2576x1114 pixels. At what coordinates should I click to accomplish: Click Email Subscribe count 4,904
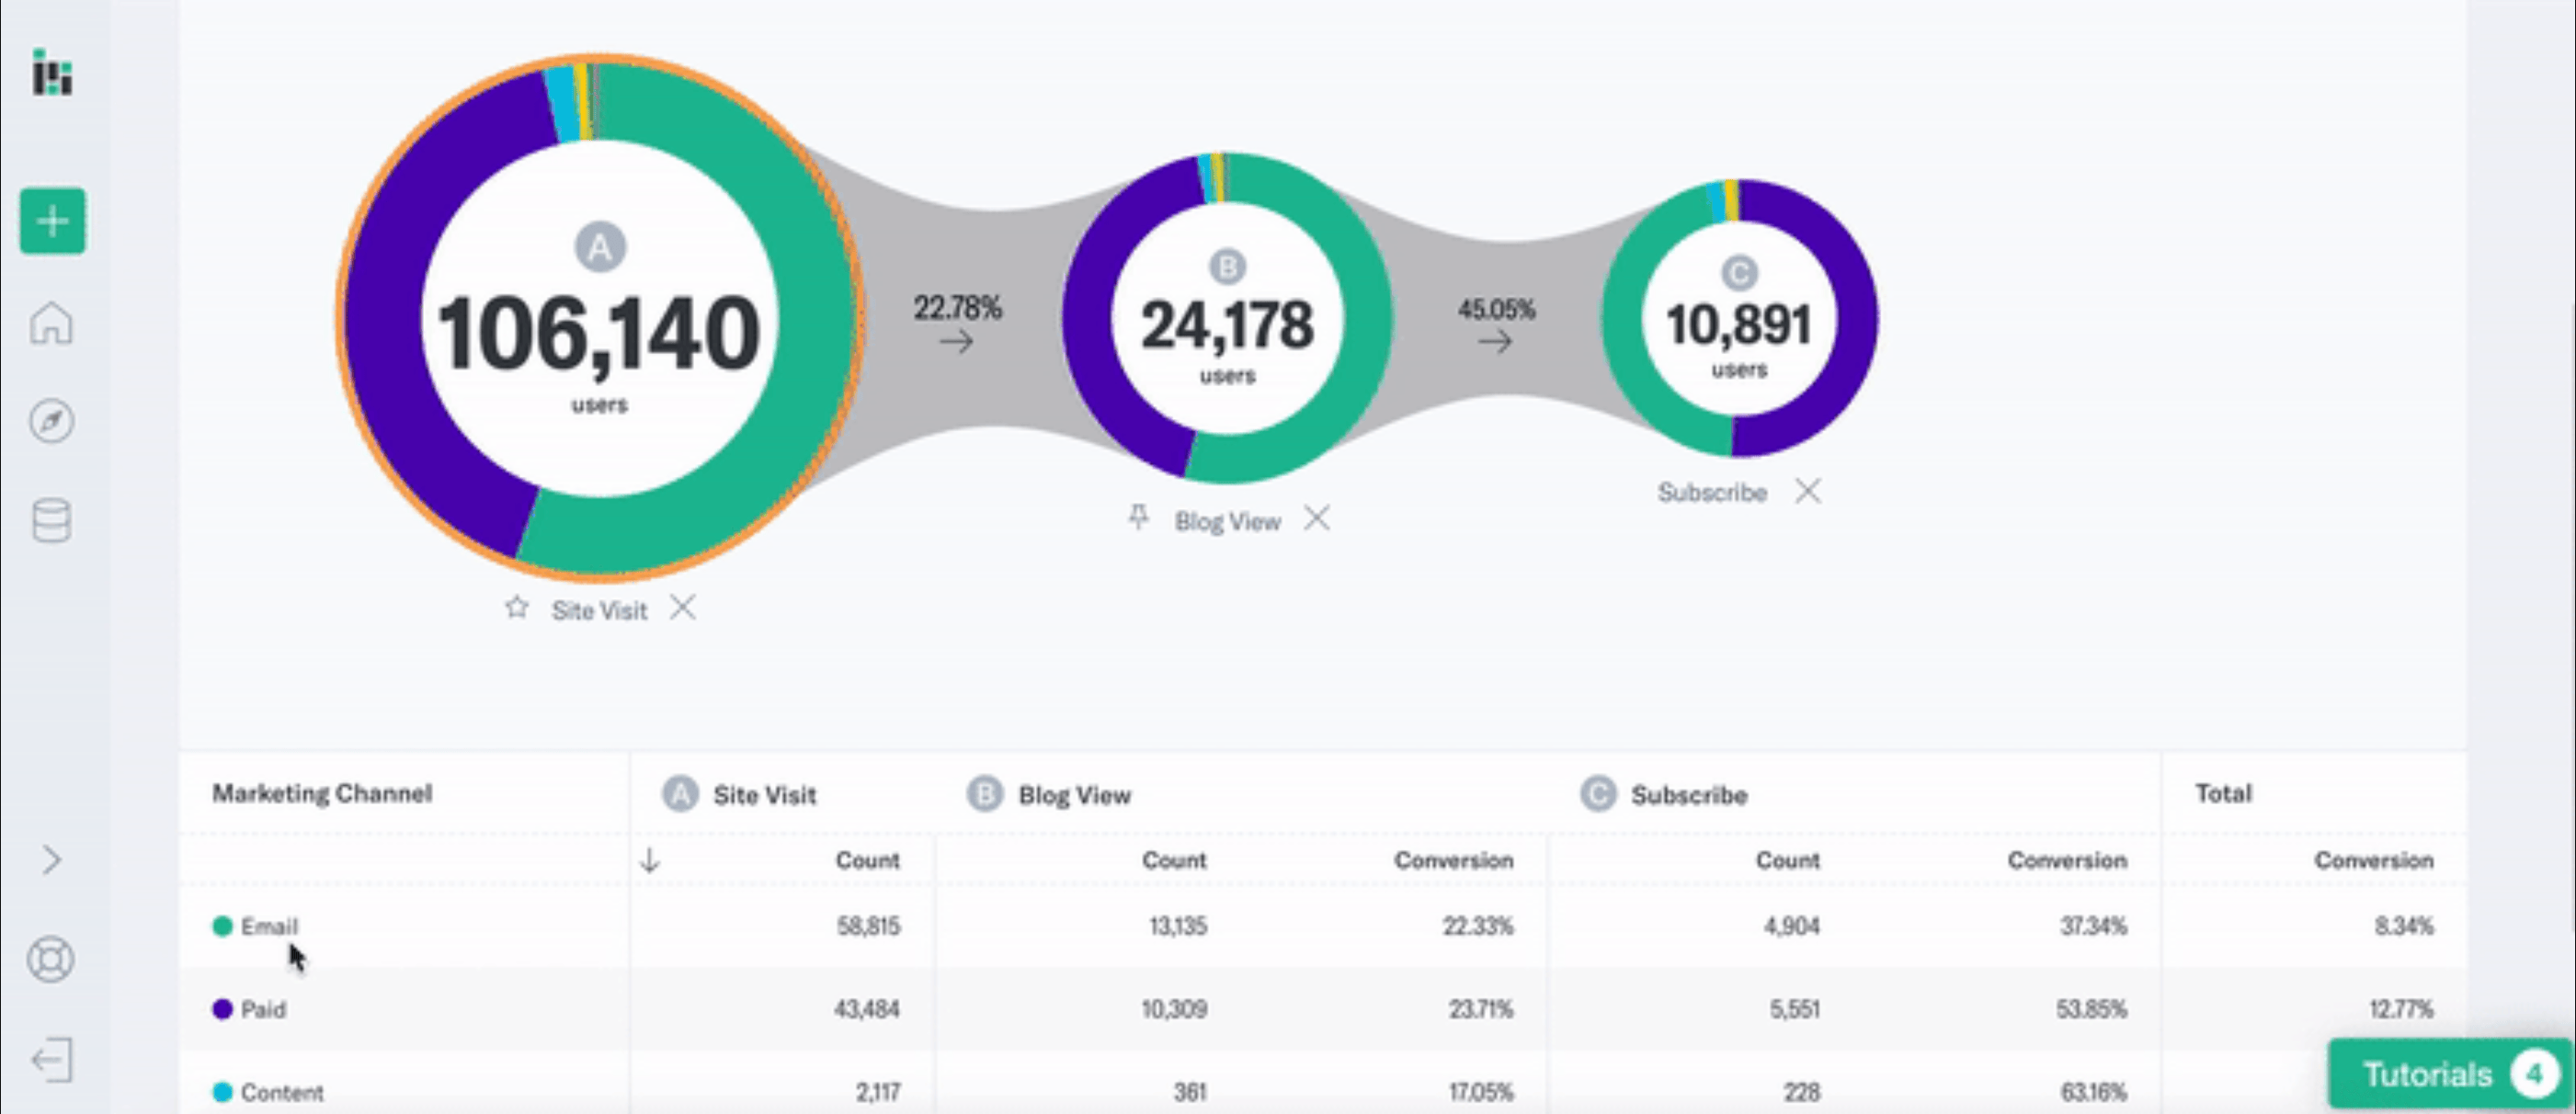(x=1791, y=926)
